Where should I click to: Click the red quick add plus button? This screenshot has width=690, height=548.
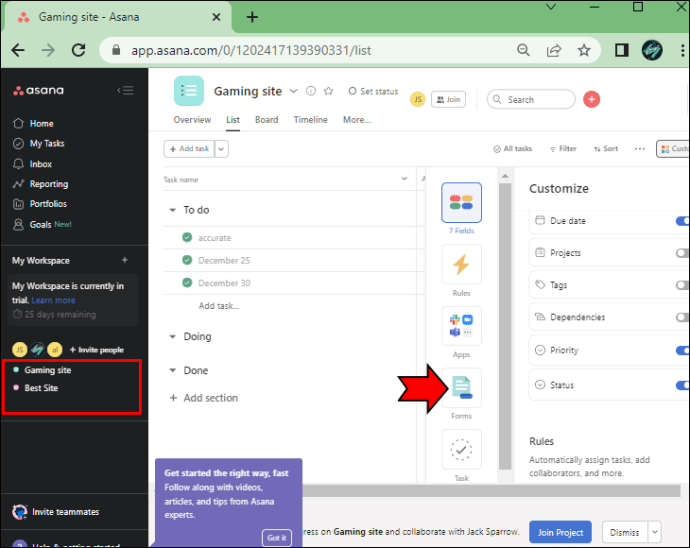(x=591, y=99)
